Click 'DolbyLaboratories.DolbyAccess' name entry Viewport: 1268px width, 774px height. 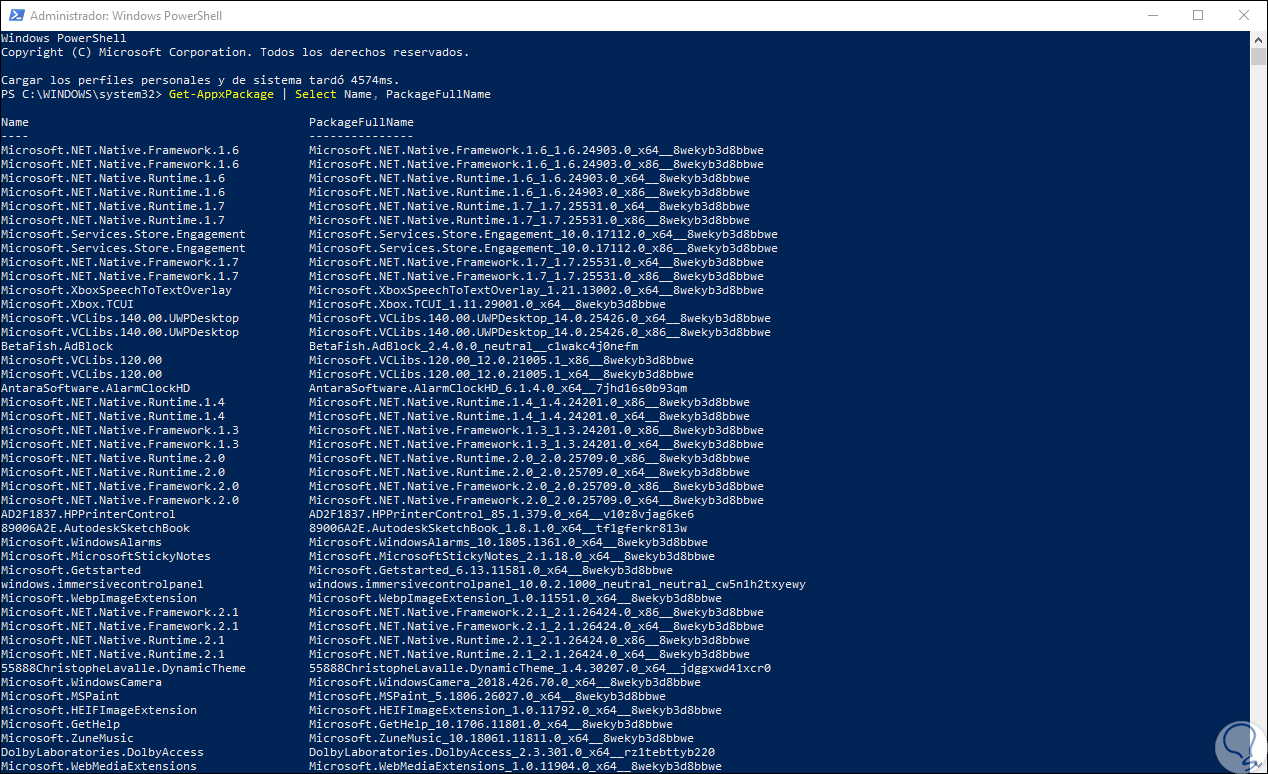tap(102, 752)
